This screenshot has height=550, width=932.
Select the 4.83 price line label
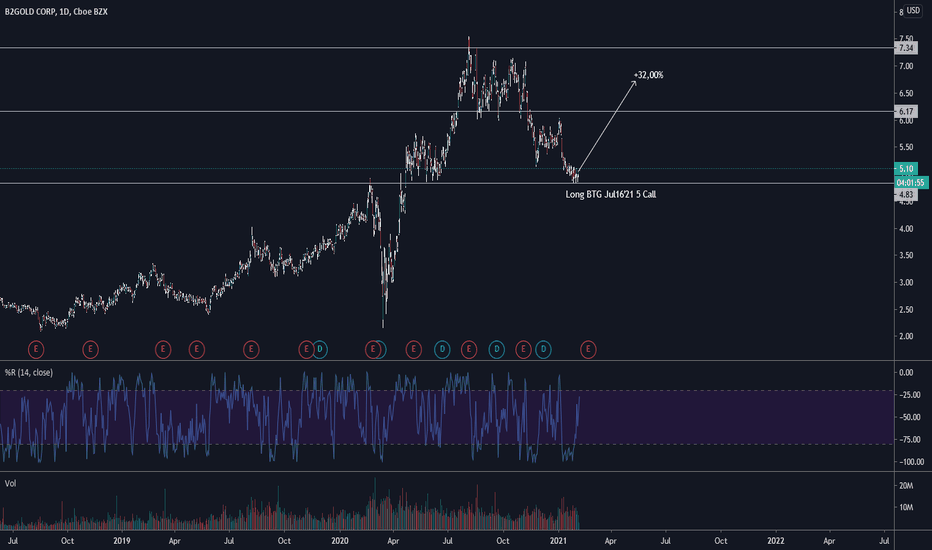coord(906,194)
